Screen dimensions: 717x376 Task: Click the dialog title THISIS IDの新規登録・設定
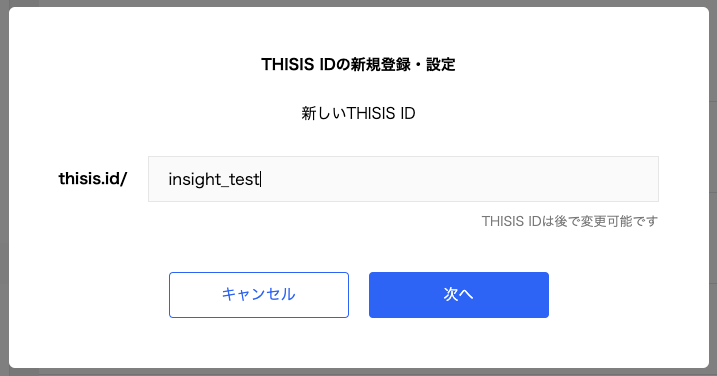[x=358, y=64]
